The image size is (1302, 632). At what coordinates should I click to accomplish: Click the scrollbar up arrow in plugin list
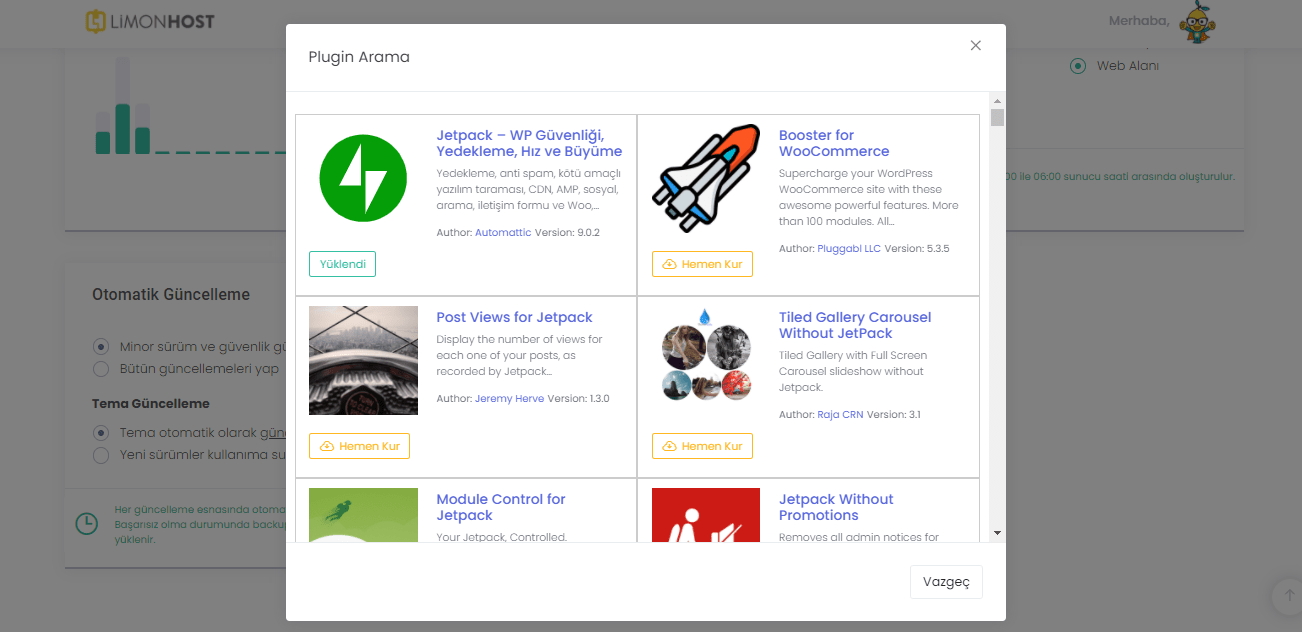click(x=997, y=100)
